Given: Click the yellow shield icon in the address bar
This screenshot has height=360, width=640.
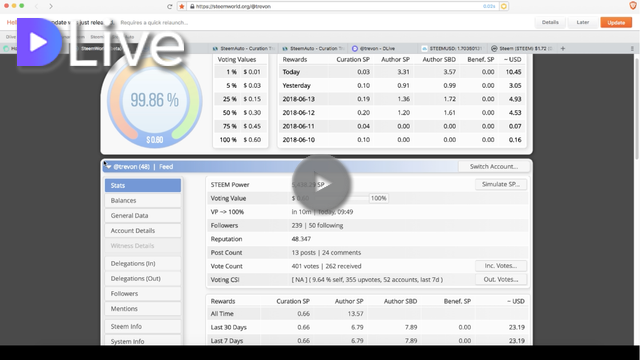Looking at the screenshot, I should (504, 6).
